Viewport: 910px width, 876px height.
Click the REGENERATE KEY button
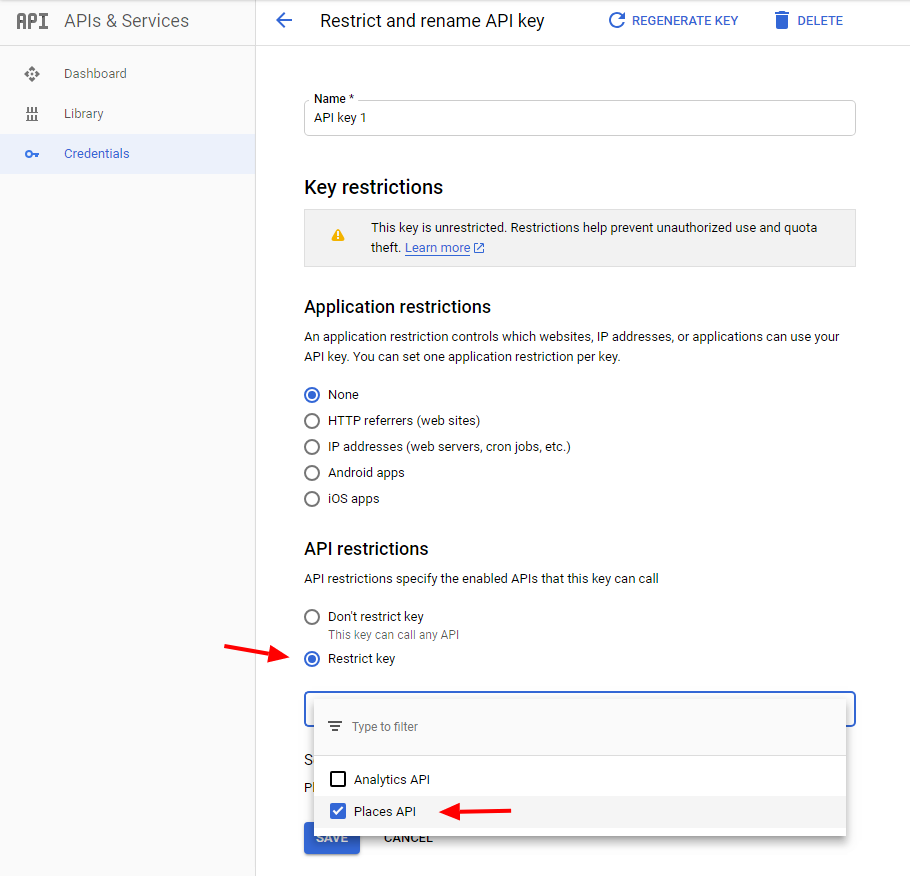tap(673, 20)
